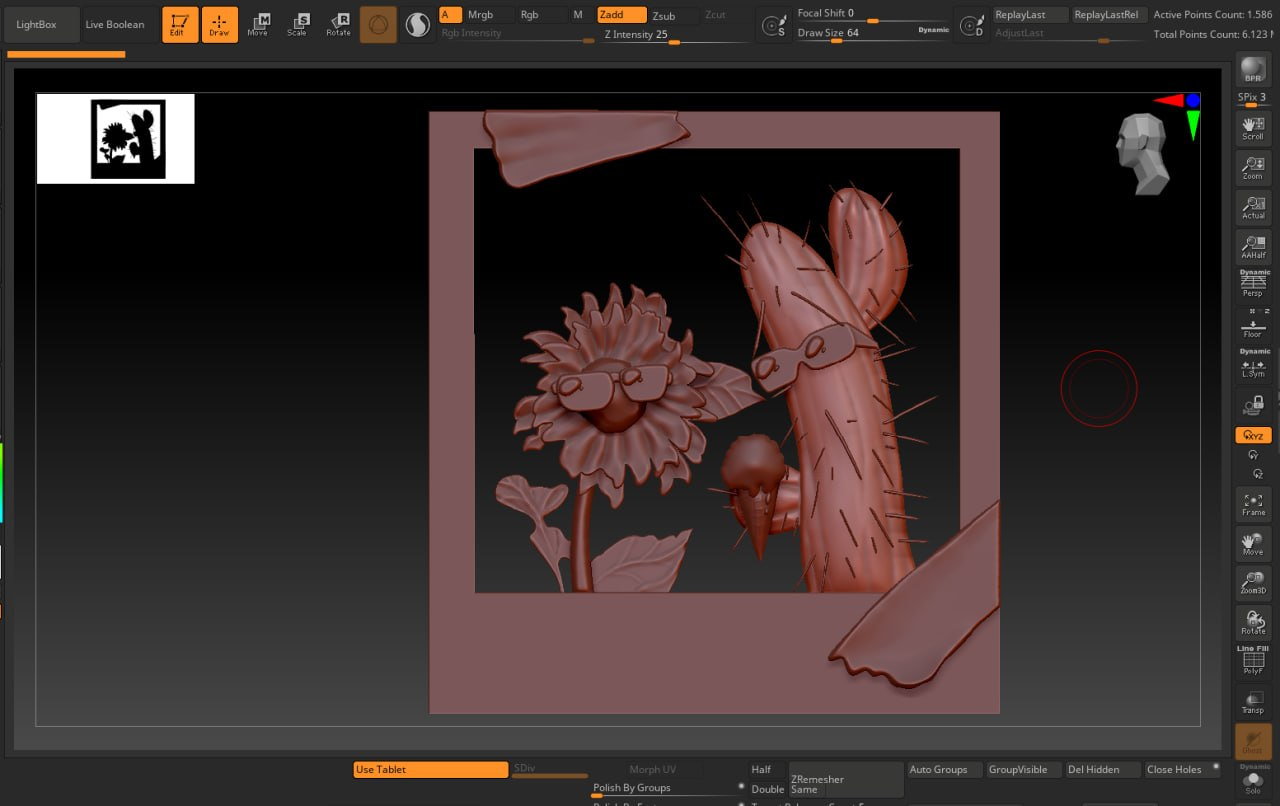Screen dimensions: 1280x806
Task: Click the GroupVisible button
Action: point(1023,769)
